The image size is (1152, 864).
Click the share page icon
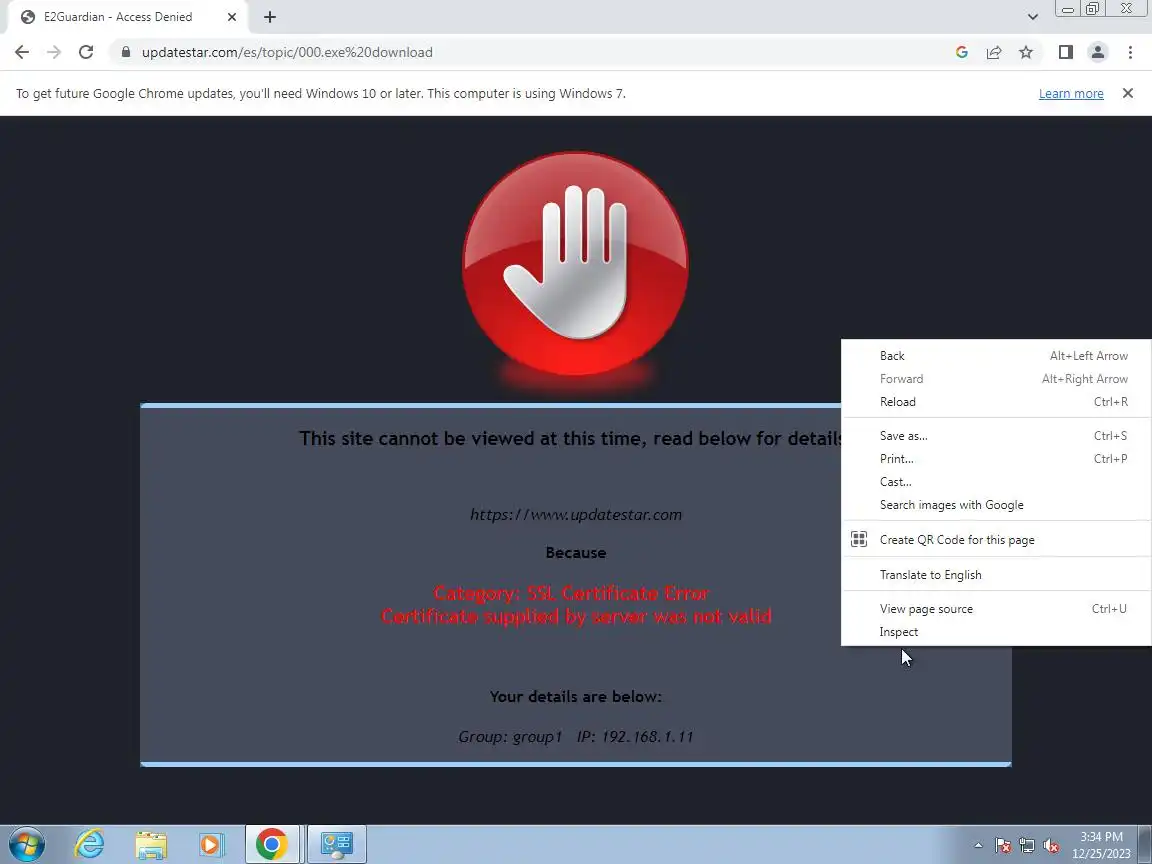point(994,52)
